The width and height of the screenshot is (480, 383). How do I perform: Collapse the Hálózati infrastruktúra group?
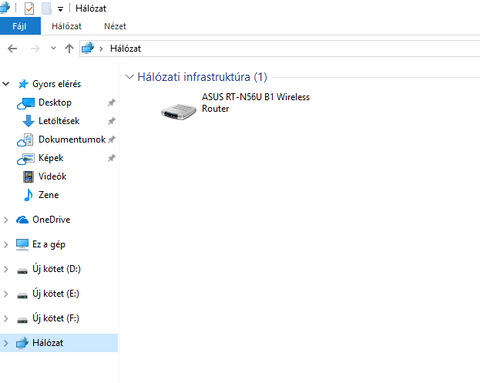tap(130, 77)
